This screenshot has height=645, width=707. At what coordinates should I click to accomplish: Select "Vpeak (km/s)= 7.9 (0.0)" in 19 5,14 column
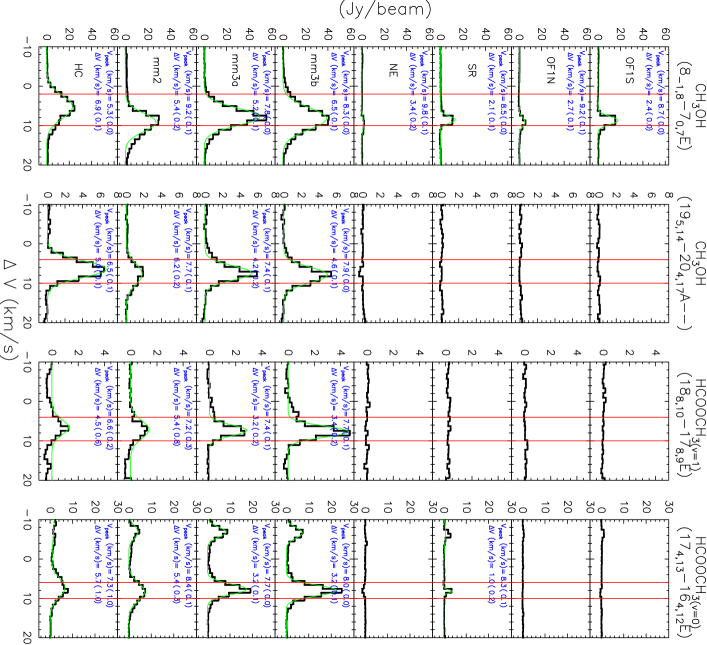click(x=346, y=250)
